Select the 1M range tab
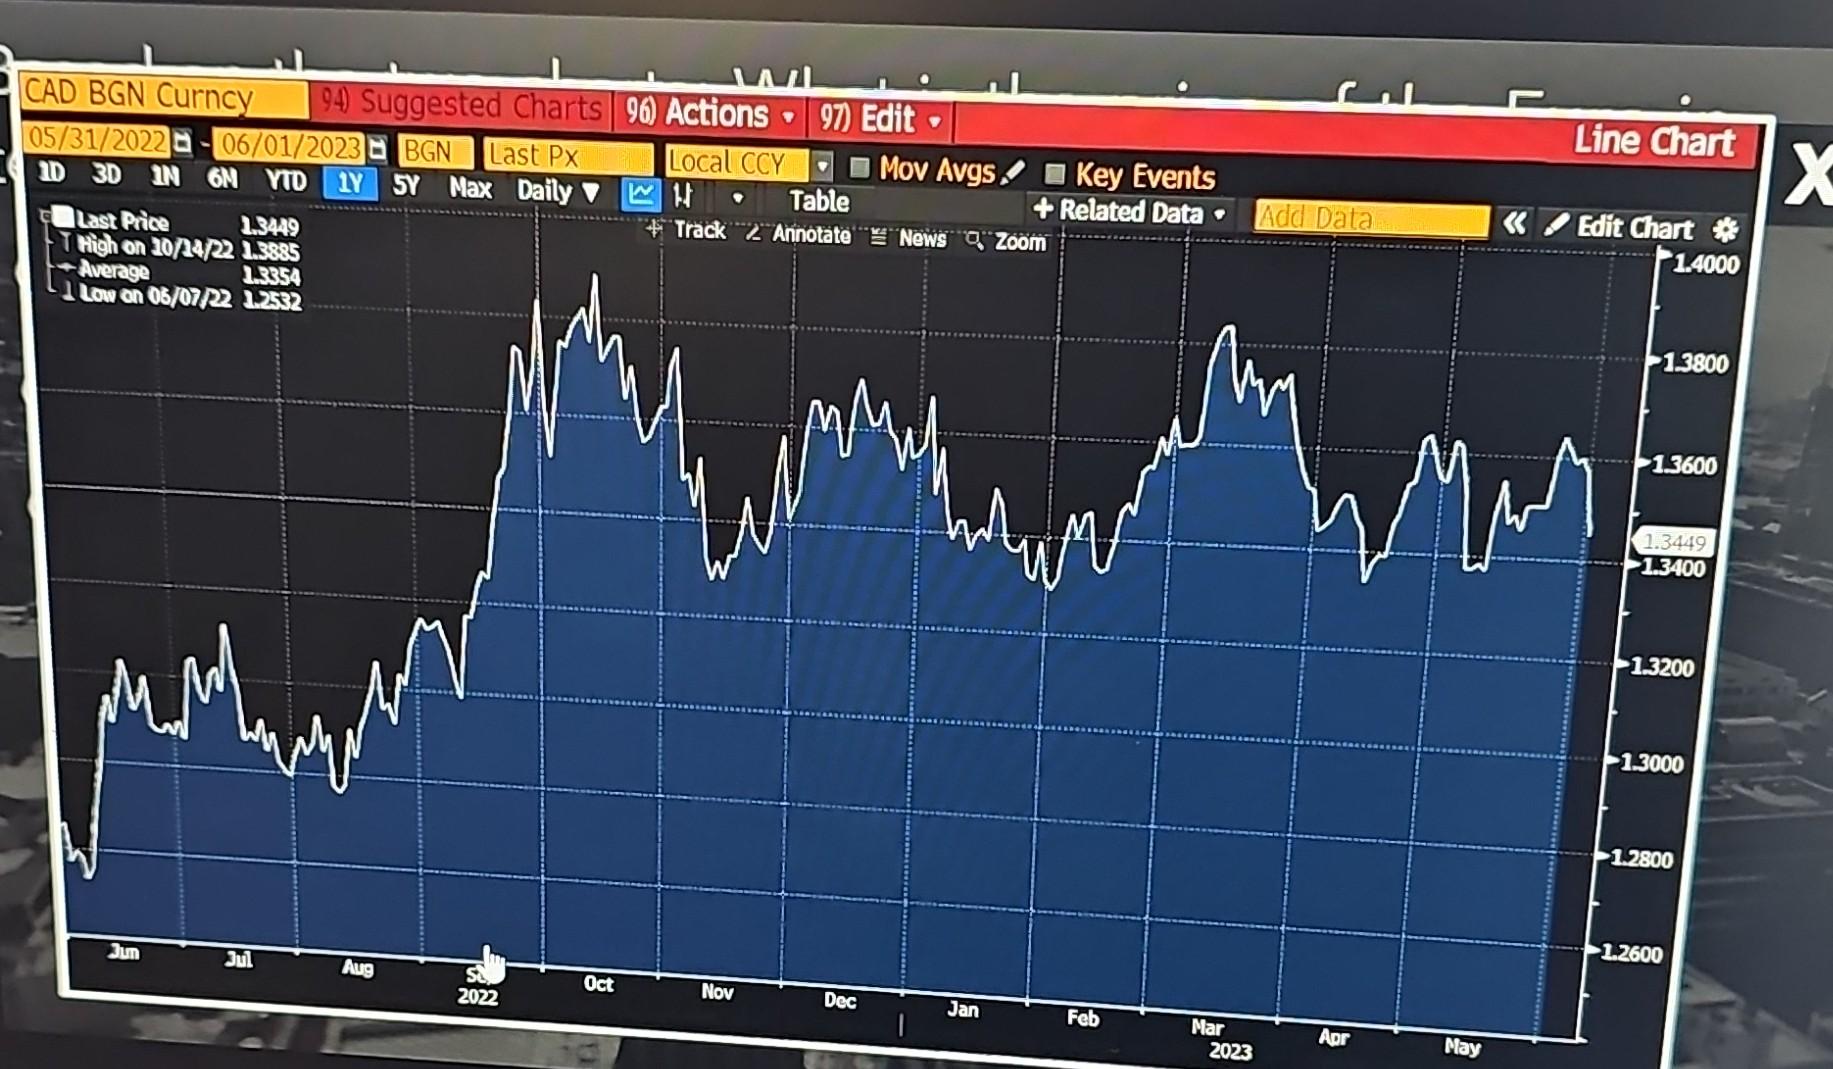 165,177
